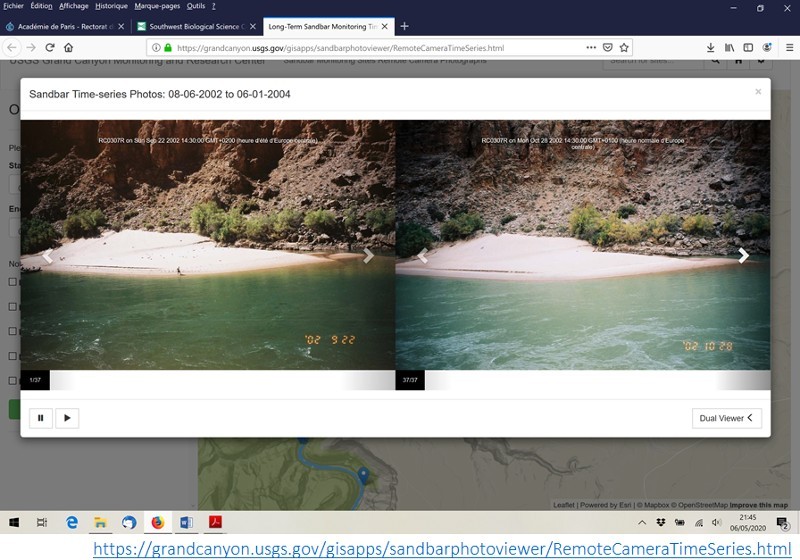Open Word from the Windows taskbar

pyautogui.click(x=186, y=522)
